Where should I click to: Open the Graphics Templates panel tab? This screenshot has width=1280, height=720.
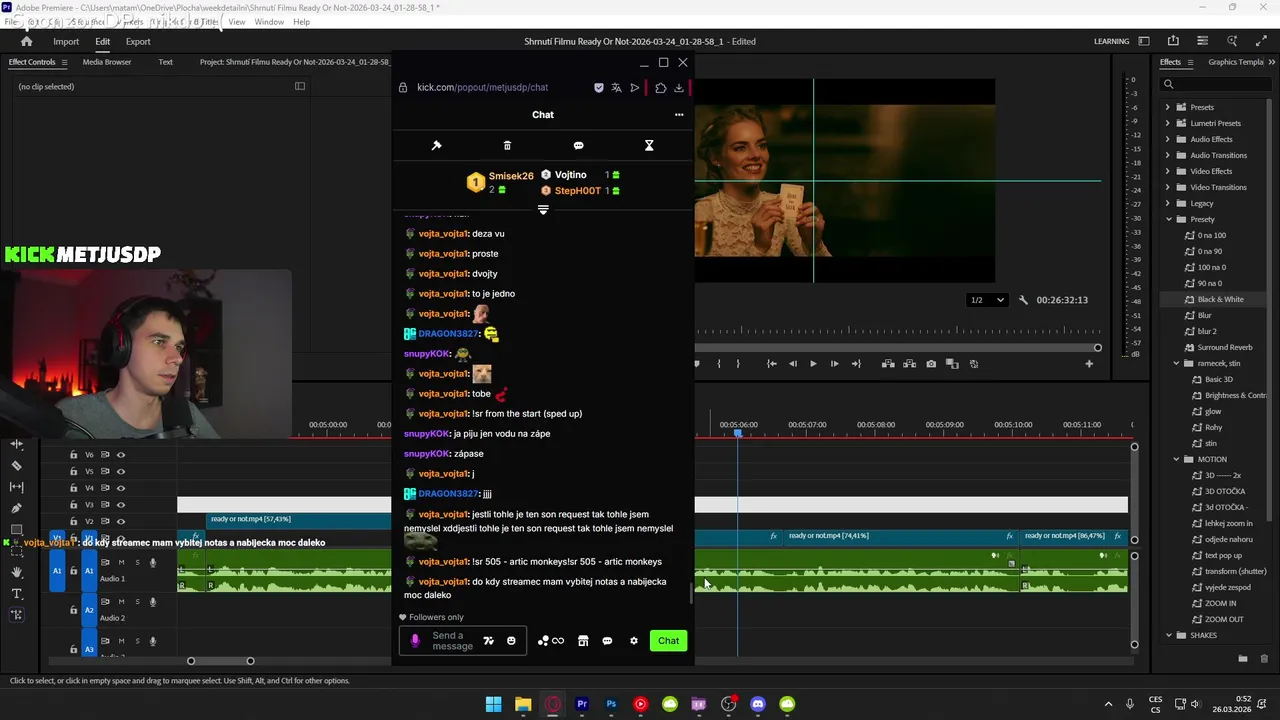pyautogui.click(x=1237, y=62)
